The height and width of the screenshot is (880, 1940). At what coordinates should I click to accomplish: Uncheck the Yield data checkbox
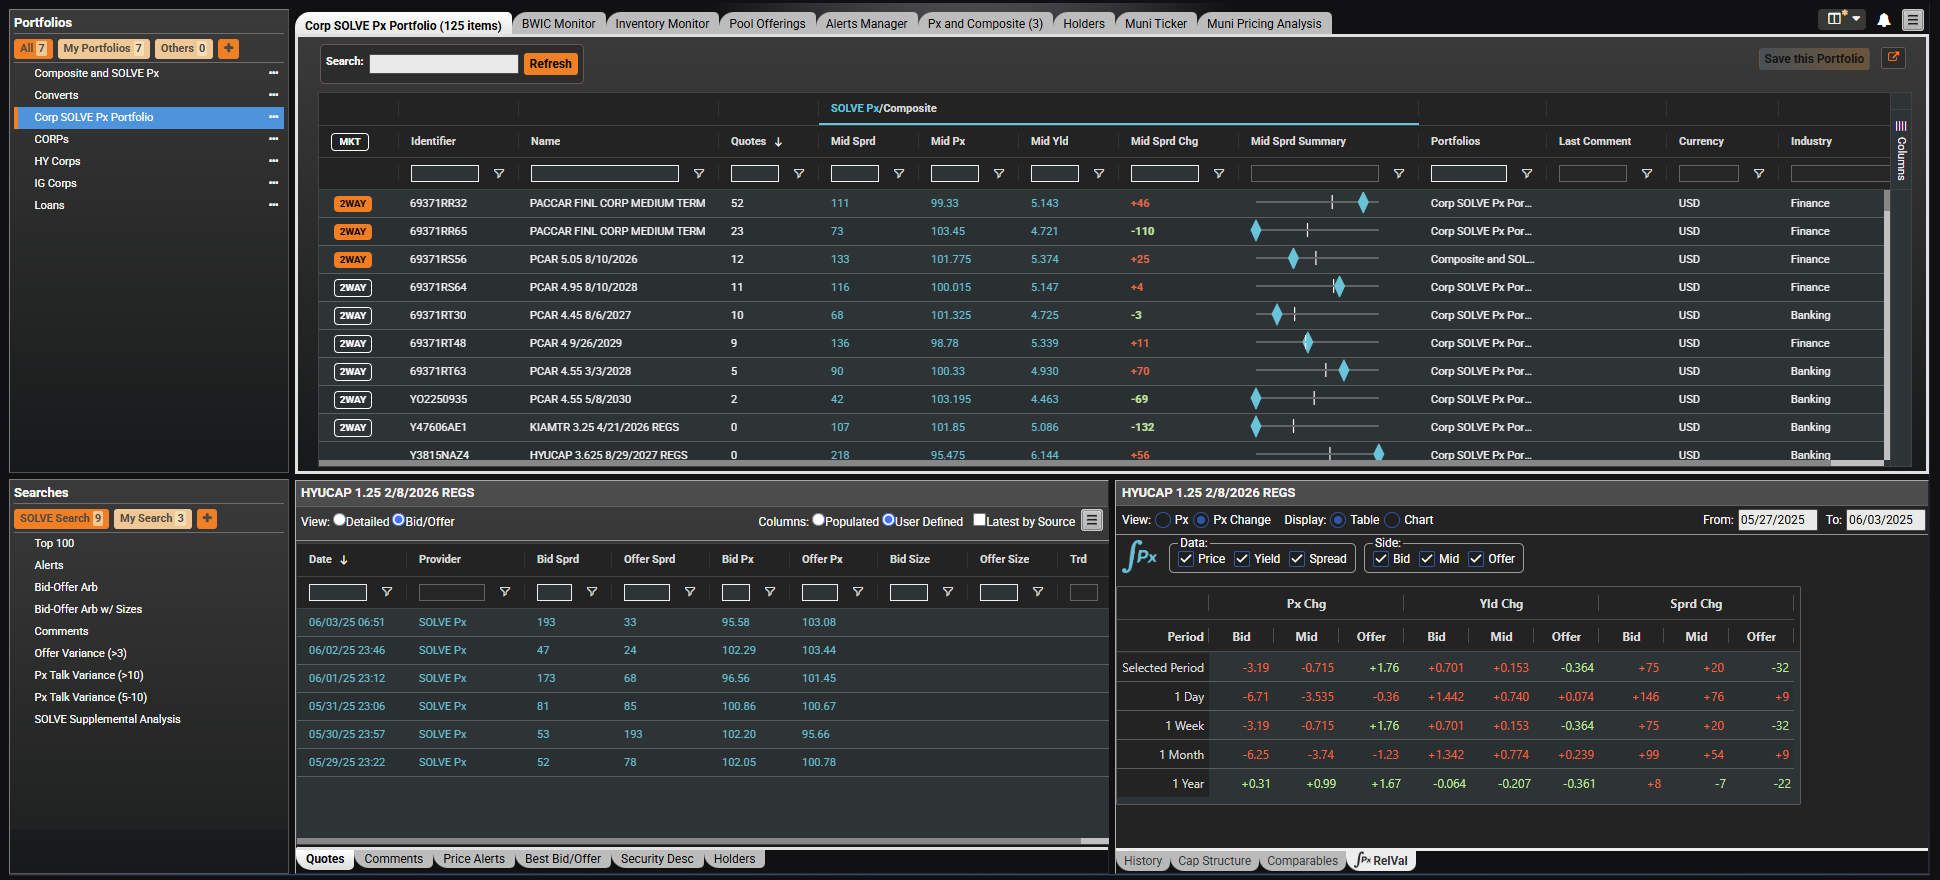click(x=1242, y=559)
